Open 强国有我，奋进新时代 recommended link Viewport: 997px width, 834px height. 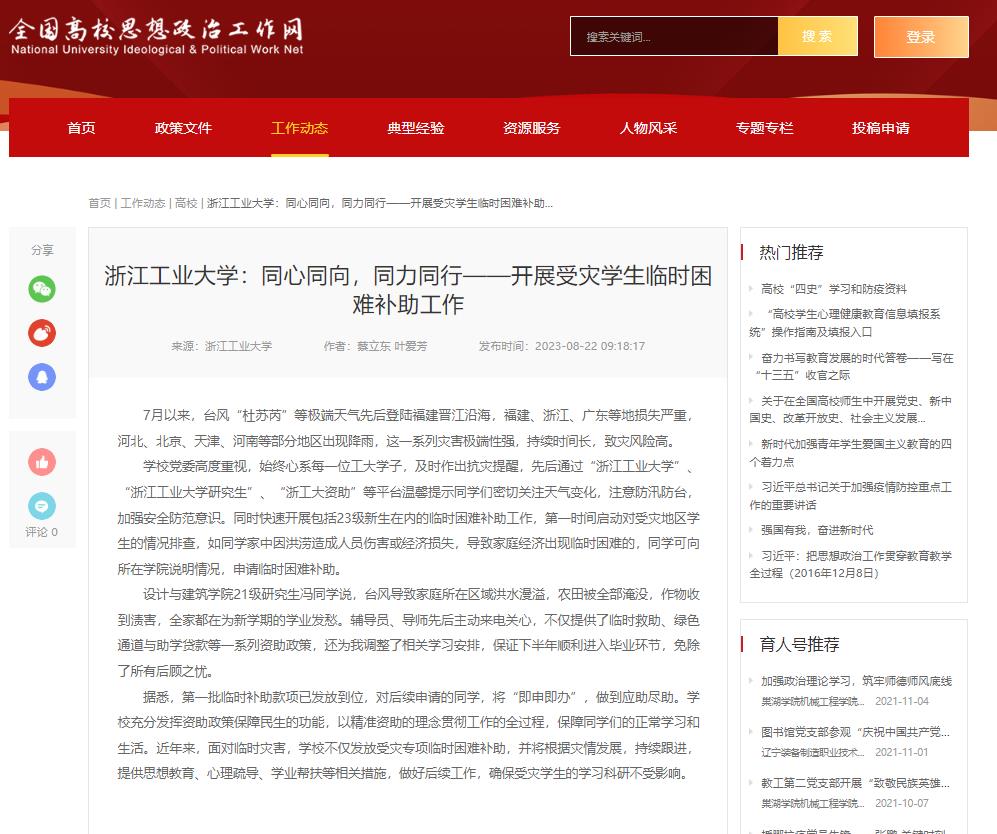pyautogui.click(x=816, y=530)
